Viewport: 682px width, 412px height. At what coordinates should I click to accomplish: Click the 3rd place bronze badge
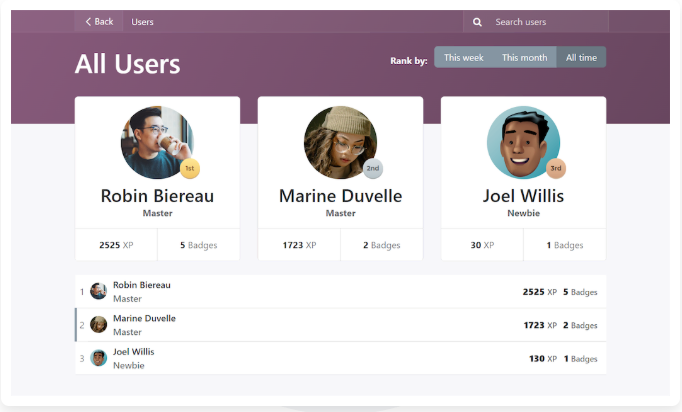click(x=556, y=168)
